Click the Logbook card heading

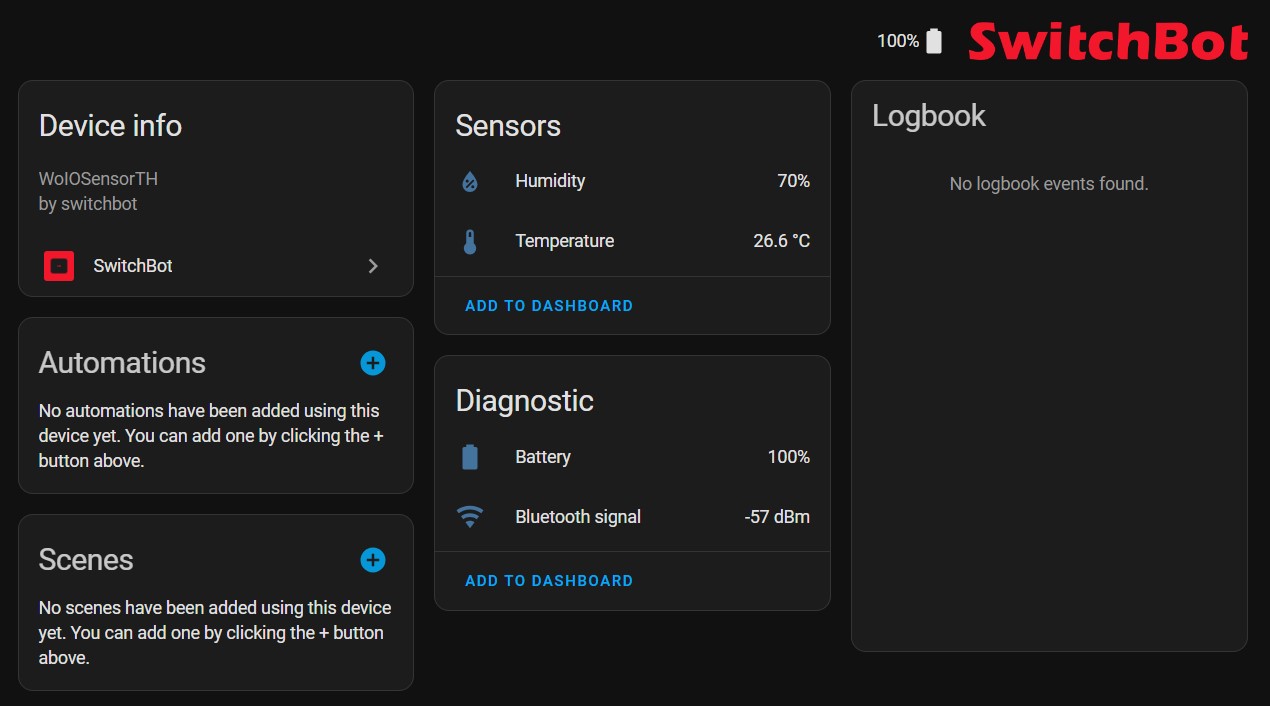point(929,116)
